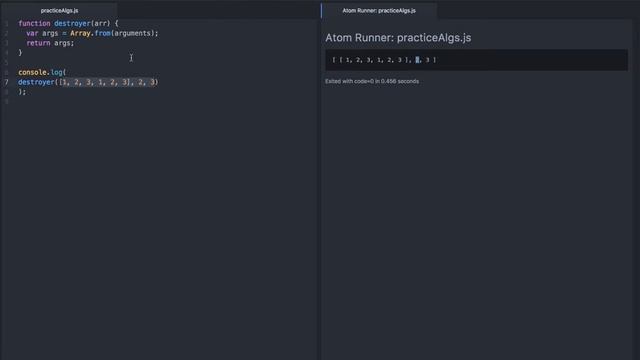This screenshot has height=360, width=640.
Task: Switch to the practiceAlgs.js editor tab
Action: 59,11
